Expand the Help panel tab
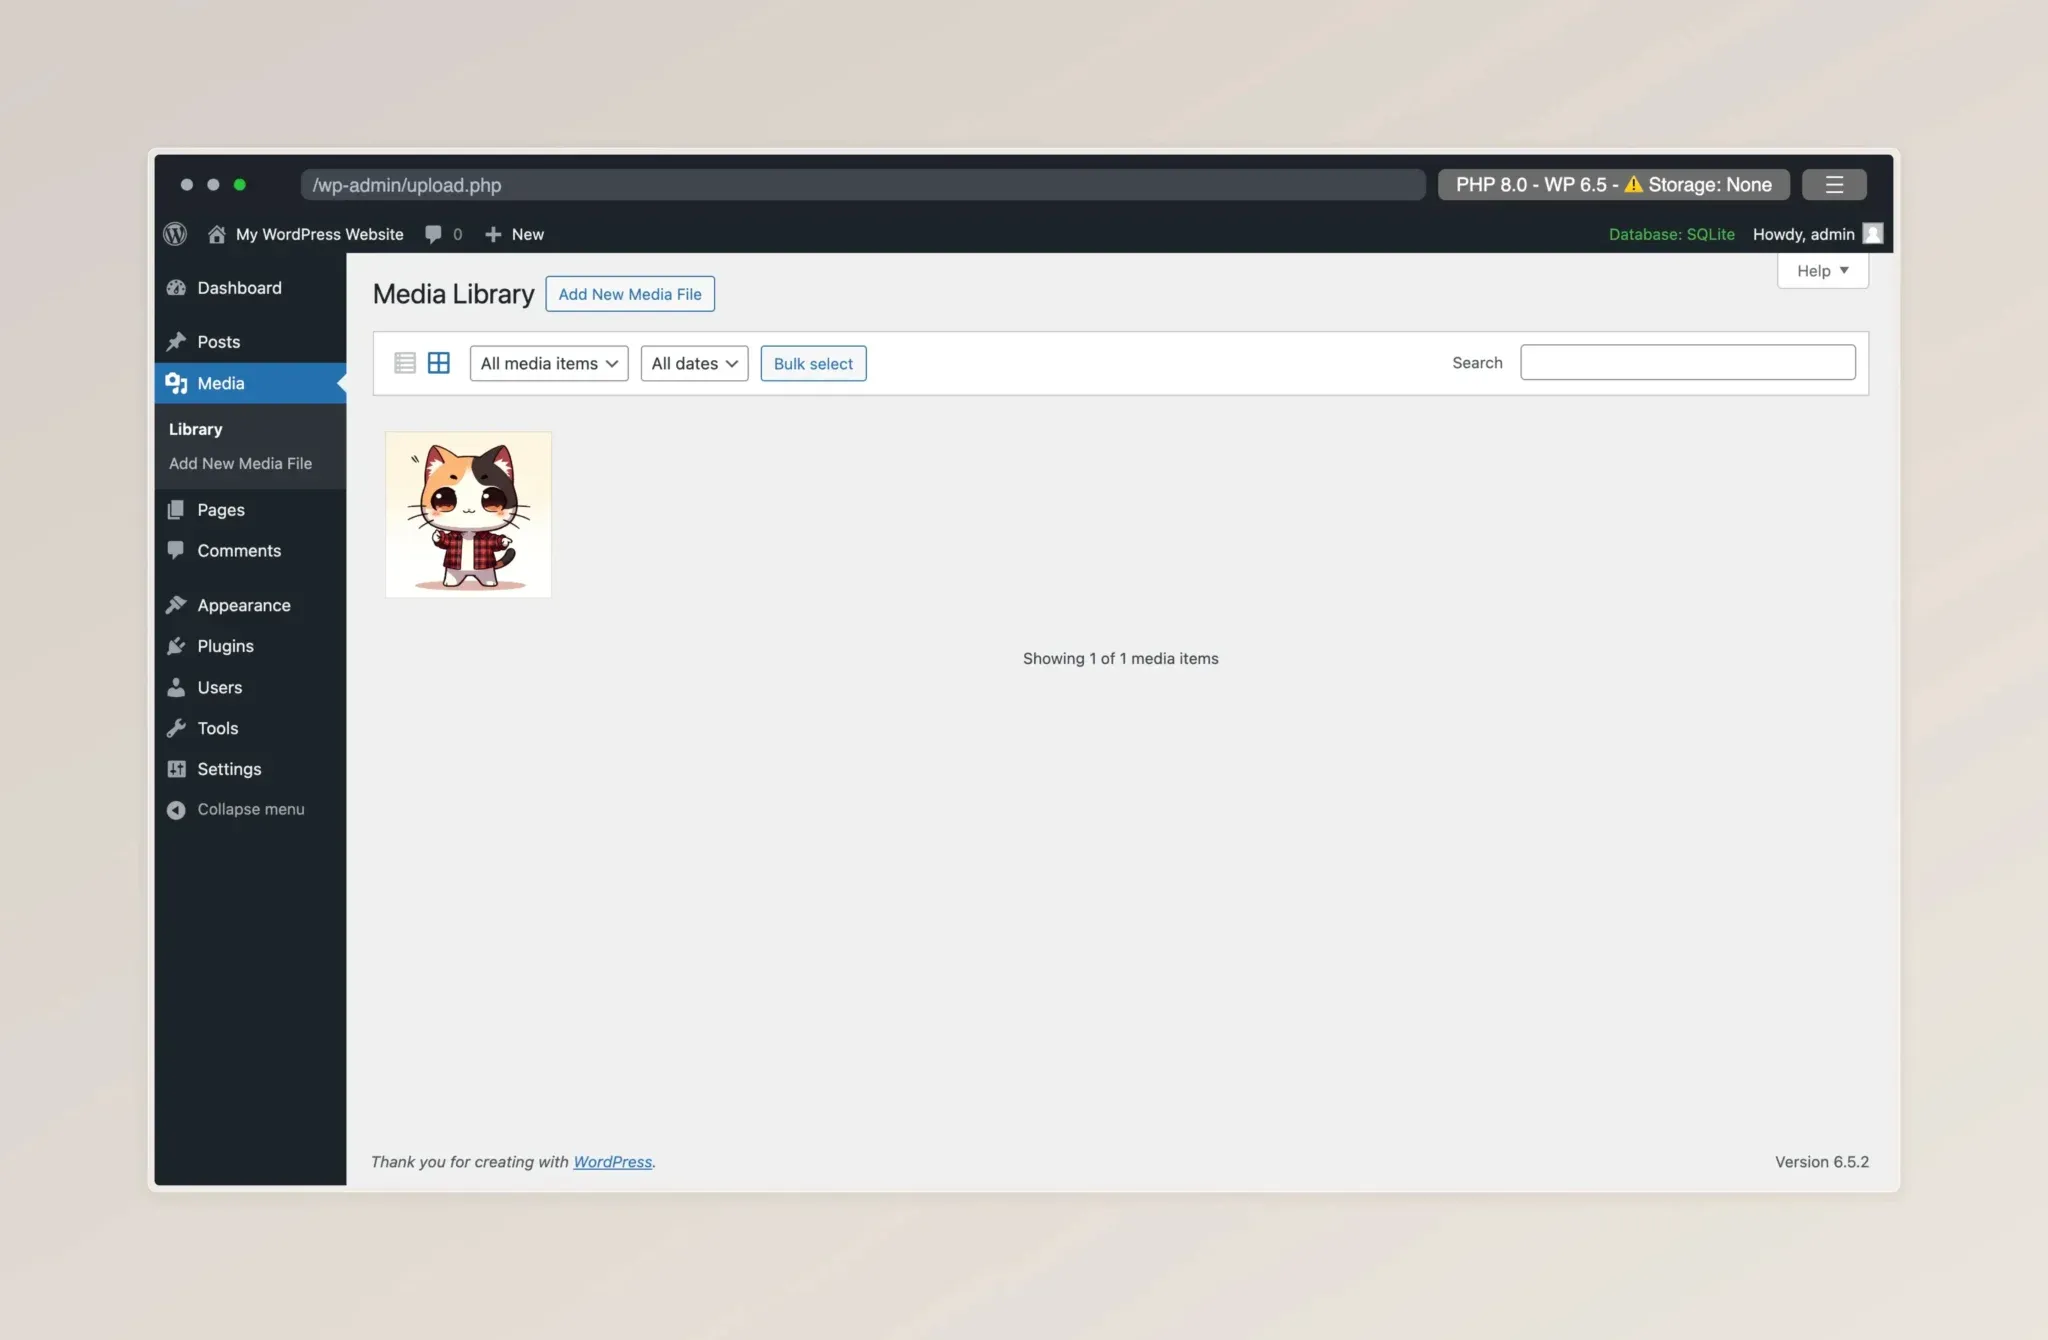 click(x=1822, y=271)
